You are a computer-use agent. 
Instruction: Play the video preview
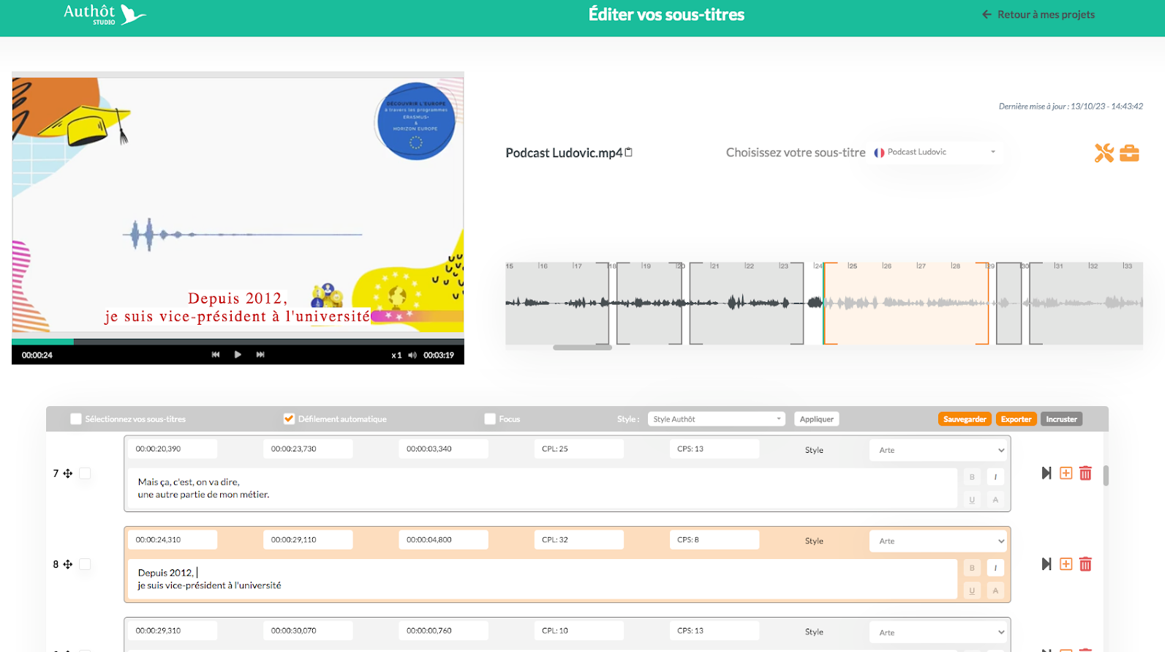238,354
